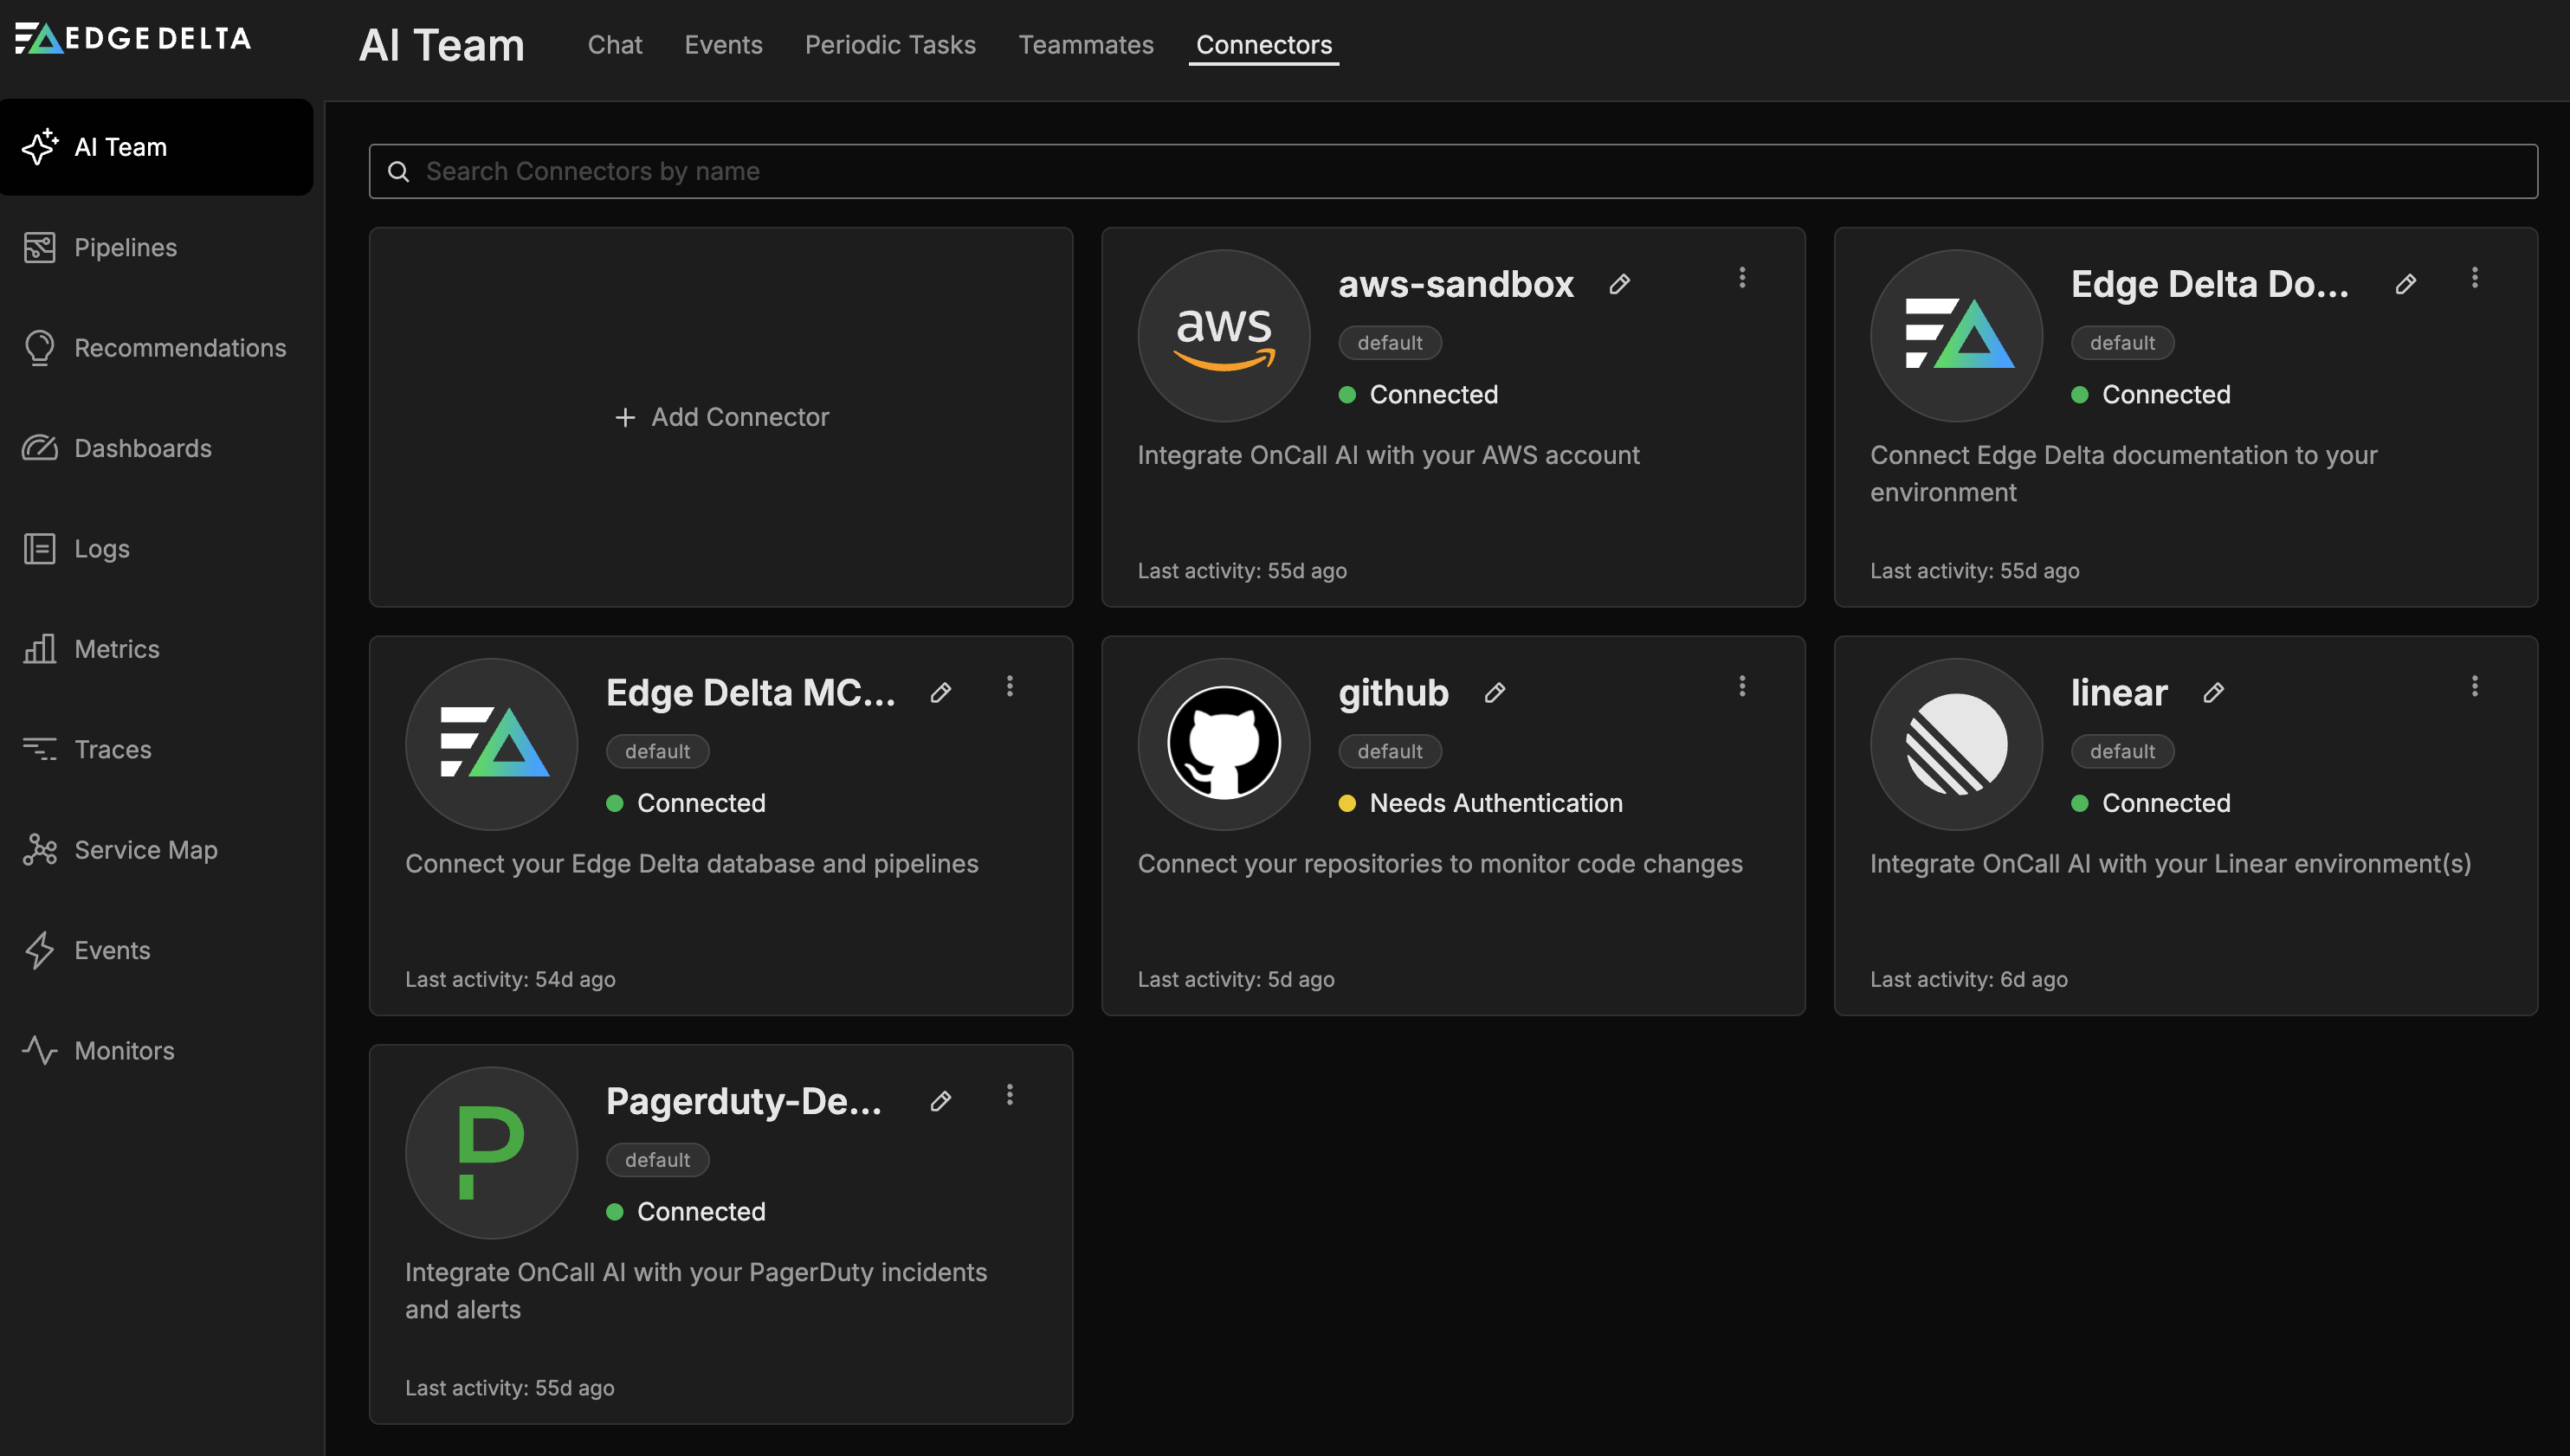
Task: Click the AWS logo on aws-sandbox card
Action: click(x=1224, y=335)
